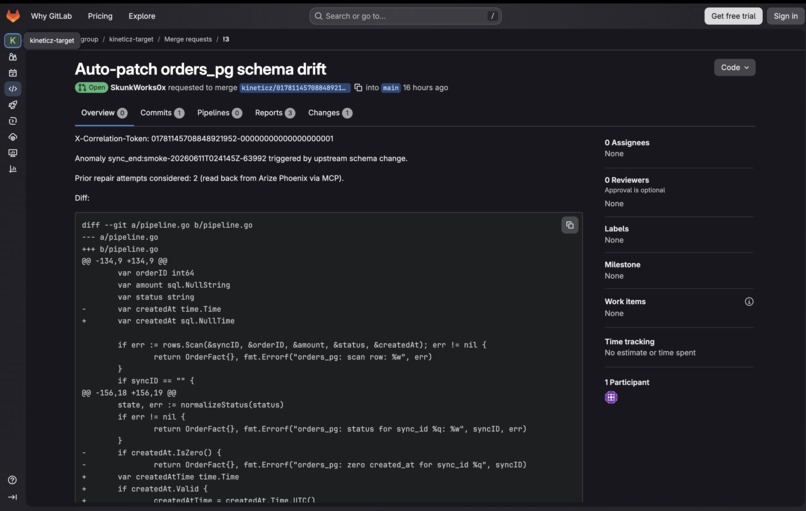Open the Analyze section chart icon
The image size is (806, 511).
pyautogui.click(x=13, y=169)
